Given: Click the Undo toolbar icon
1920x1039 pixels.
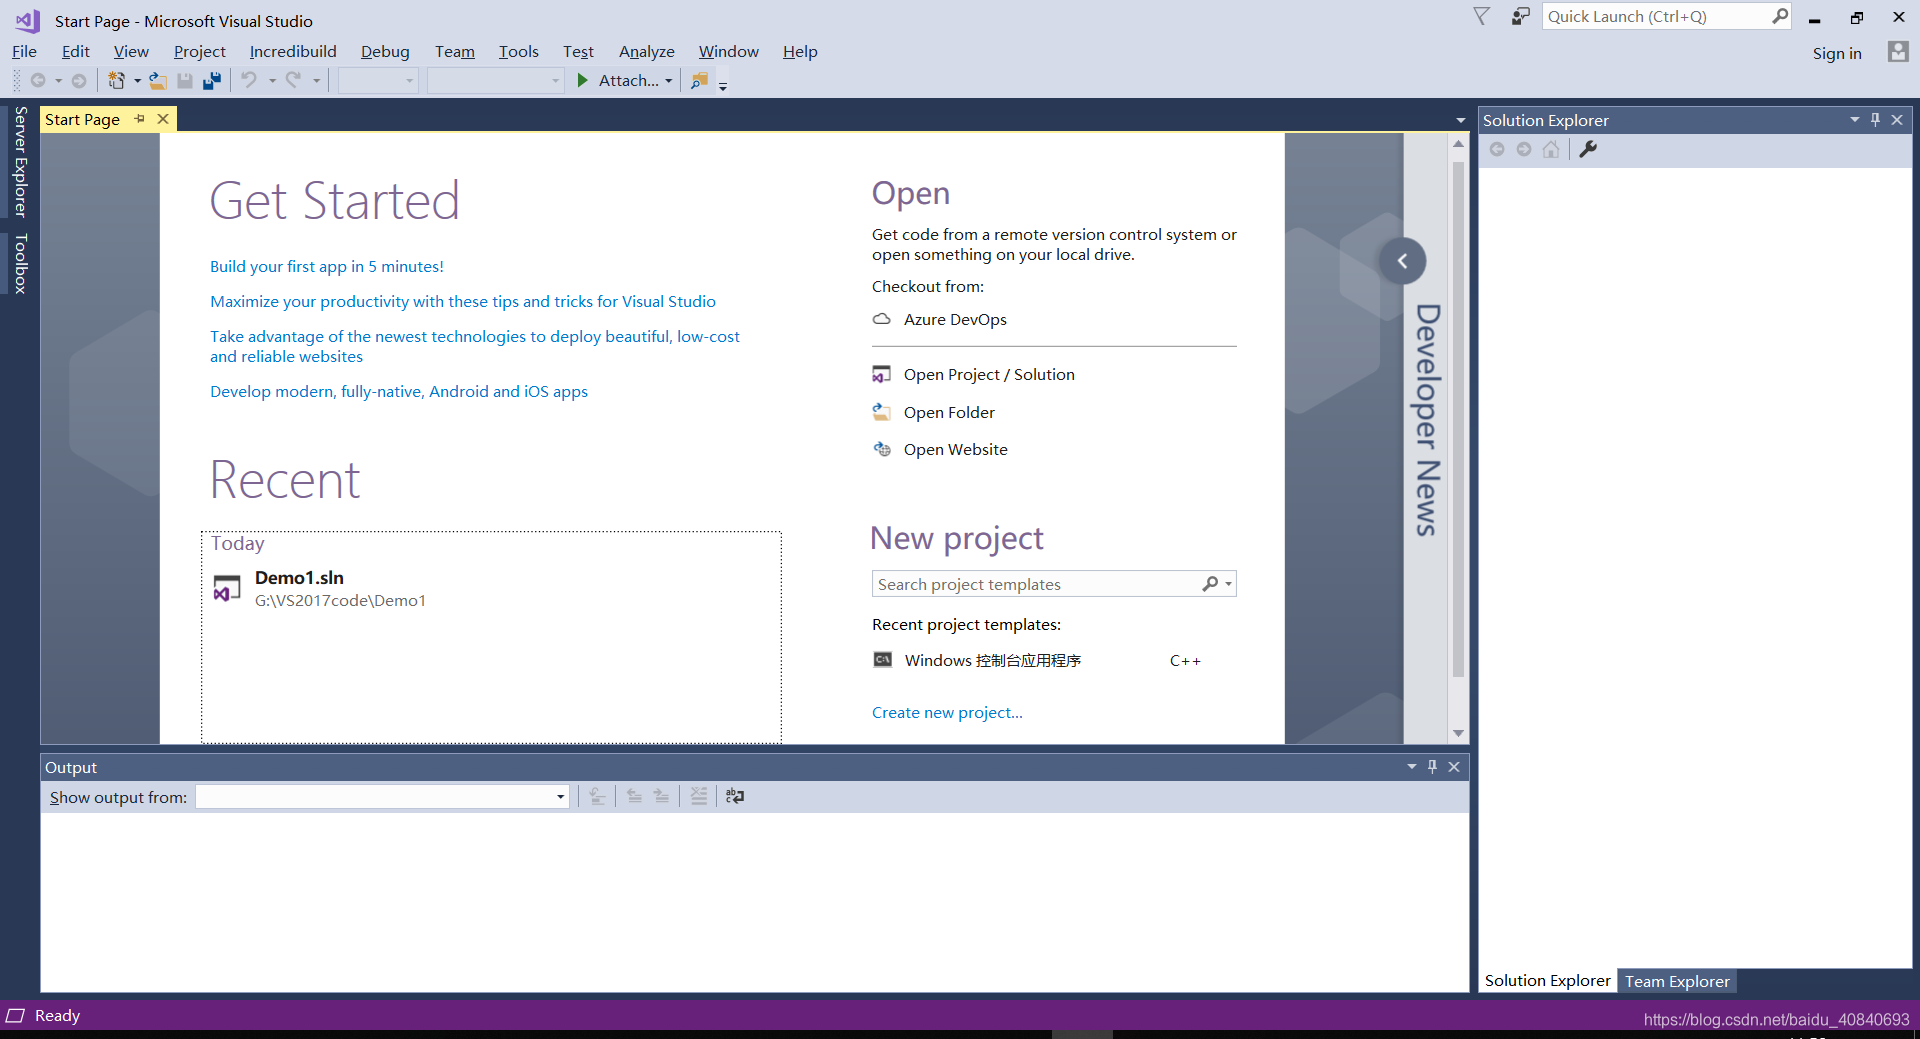Looking at the screenshot, I should (x=249, y=80).
